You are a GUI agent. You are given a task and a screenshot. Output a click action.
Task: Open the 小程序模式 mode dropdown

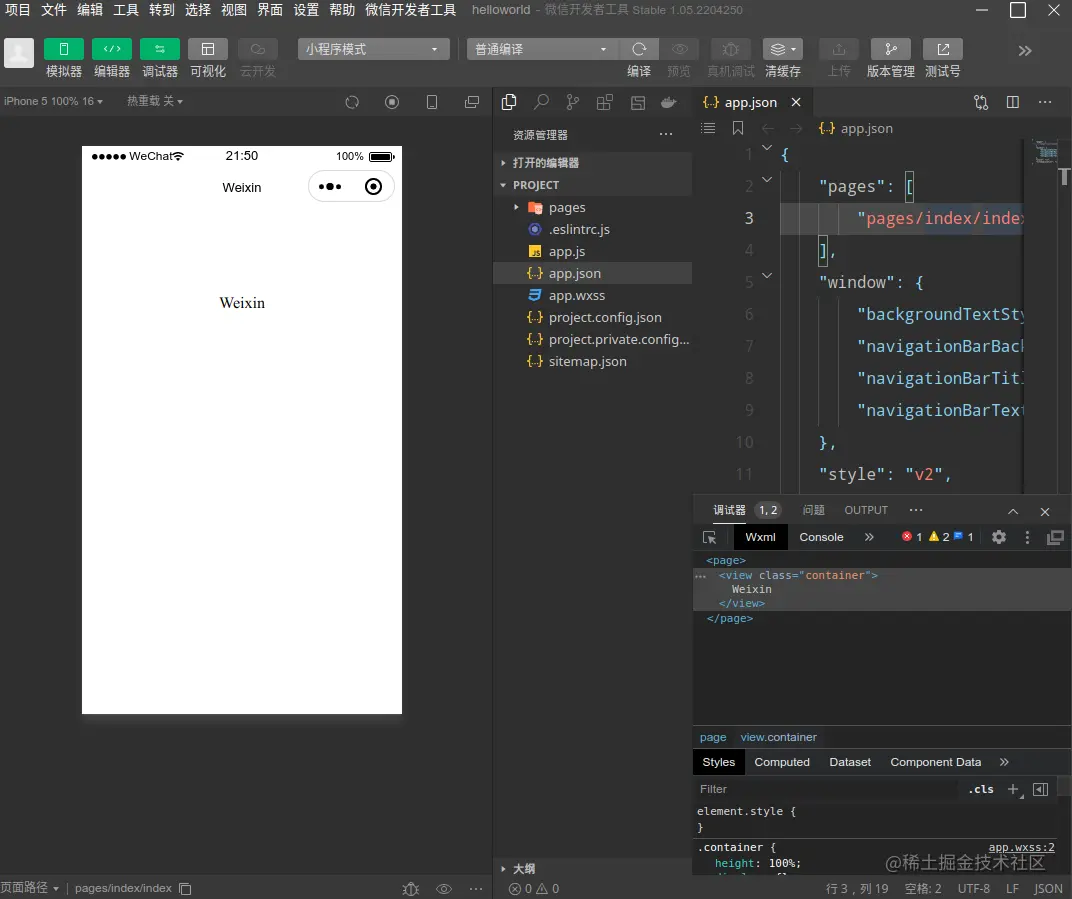tap(373, 49)
